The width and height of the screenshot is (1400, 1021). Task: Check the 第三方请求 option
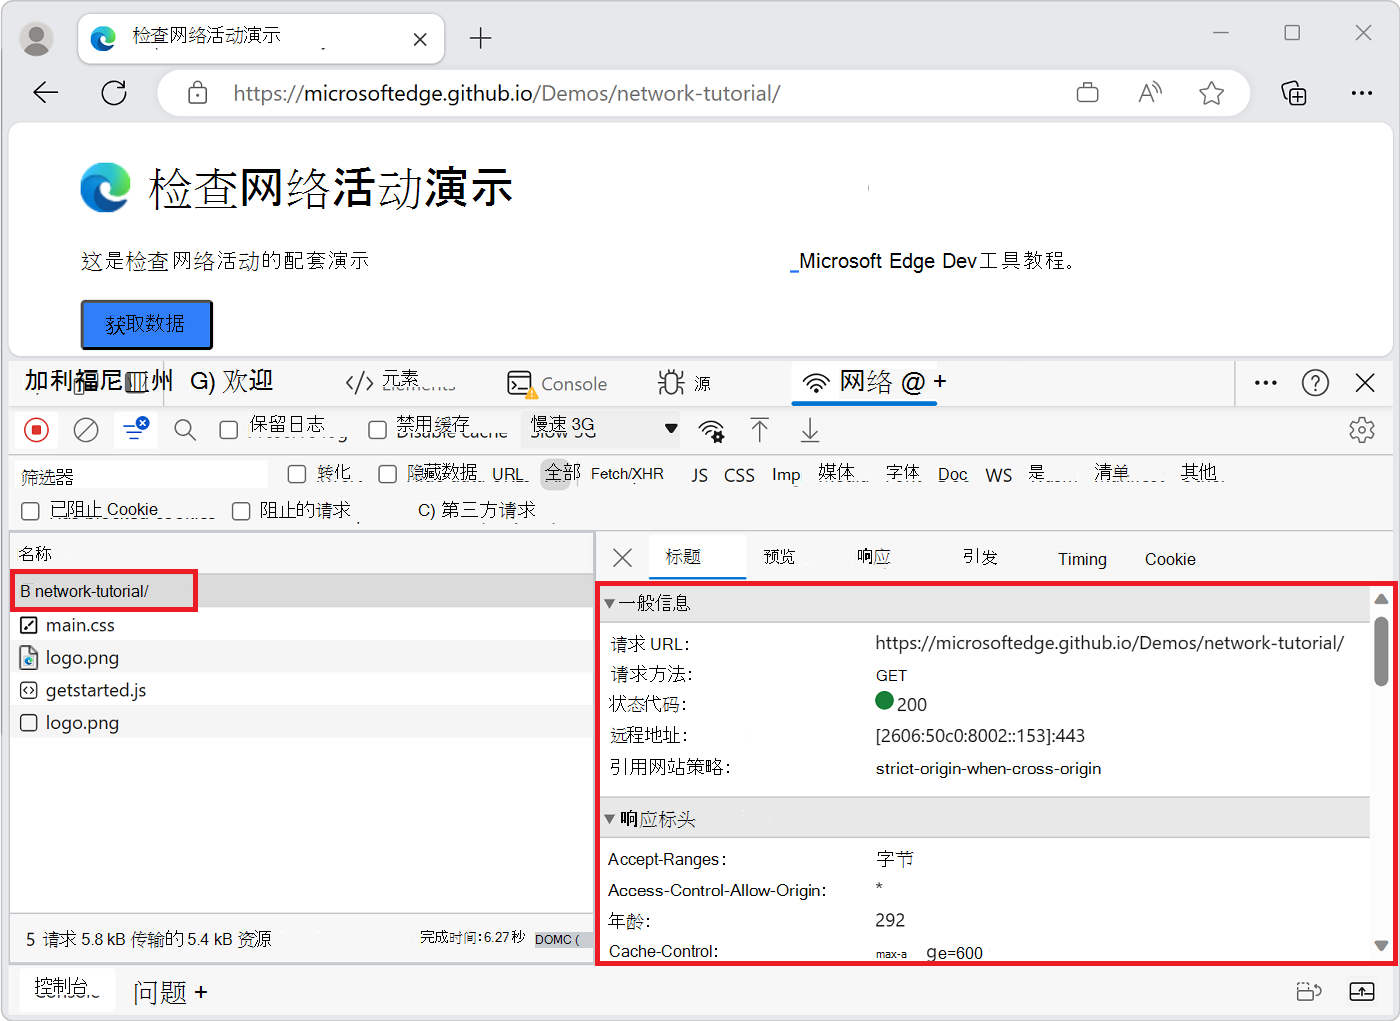pos(476,510)
